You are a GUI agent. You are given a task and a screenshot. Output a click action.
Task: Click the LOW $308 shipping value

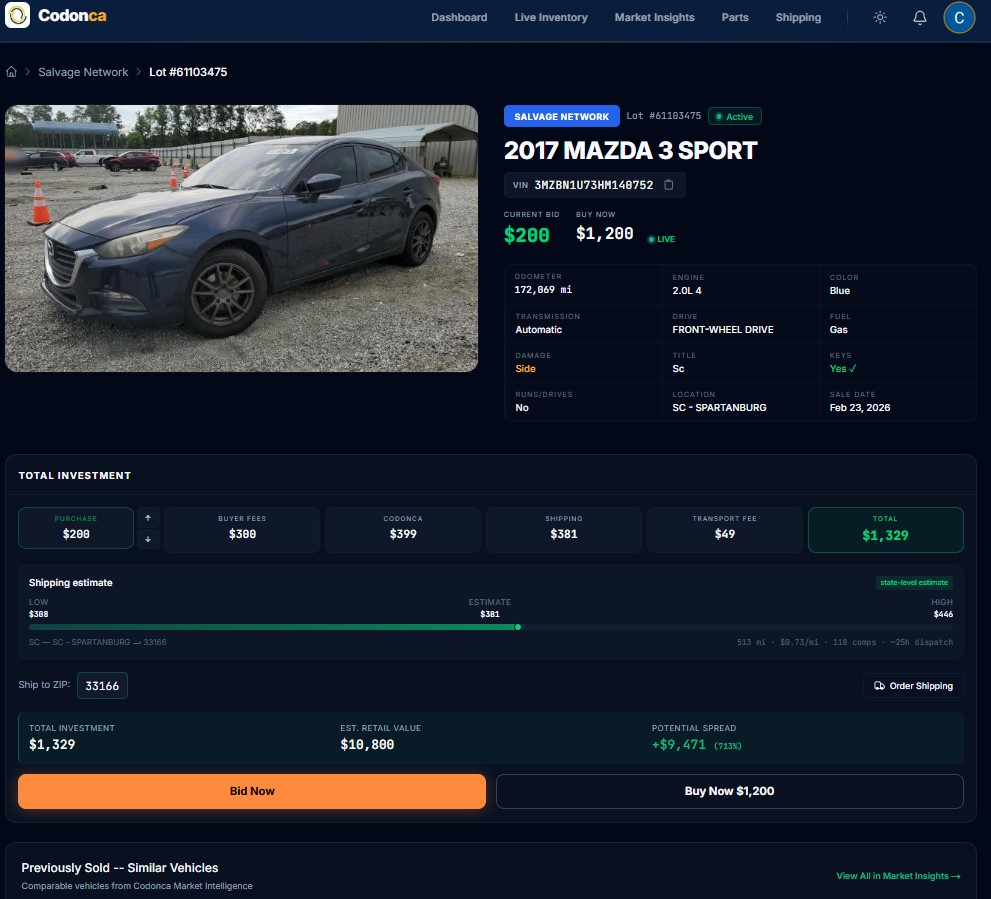pyautogui.click(x=39, y=614)
